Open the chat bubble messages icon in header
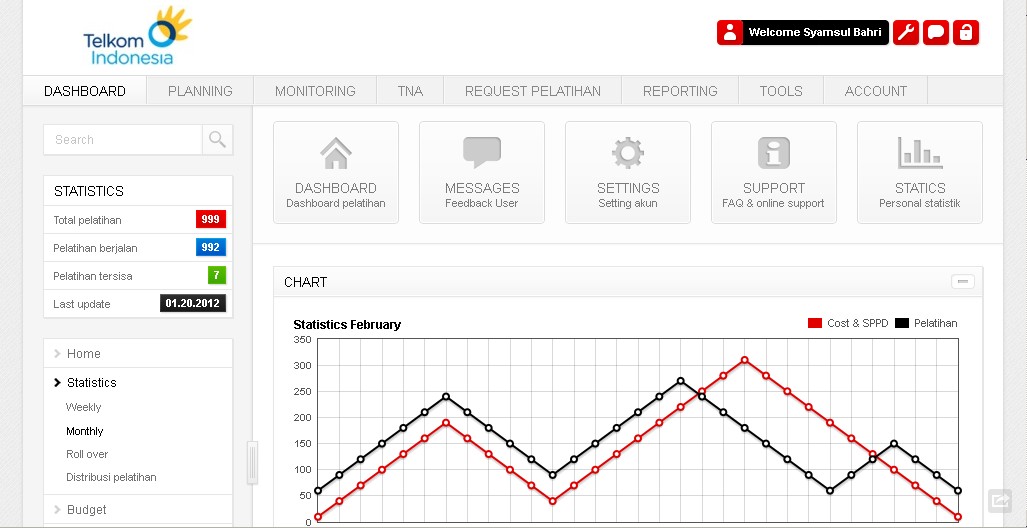This screenshot has height=528, width=1027. tap(936, 33)
